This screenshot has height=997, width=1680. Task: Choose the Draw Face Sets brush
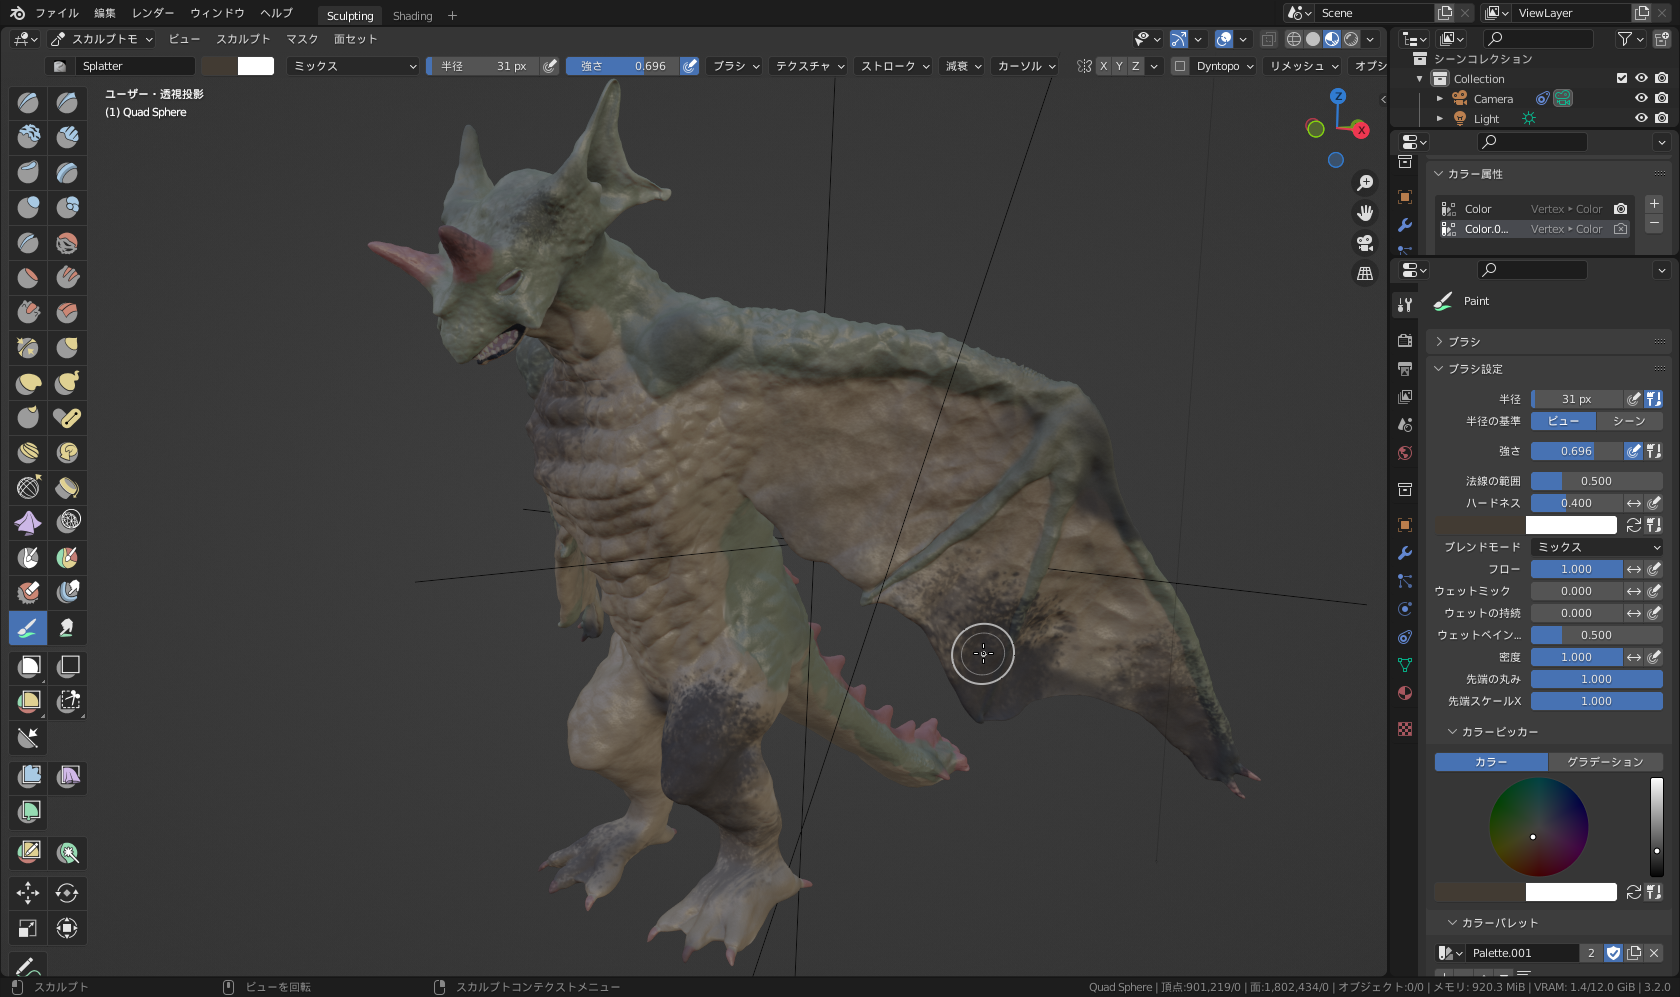pos(67,558)
